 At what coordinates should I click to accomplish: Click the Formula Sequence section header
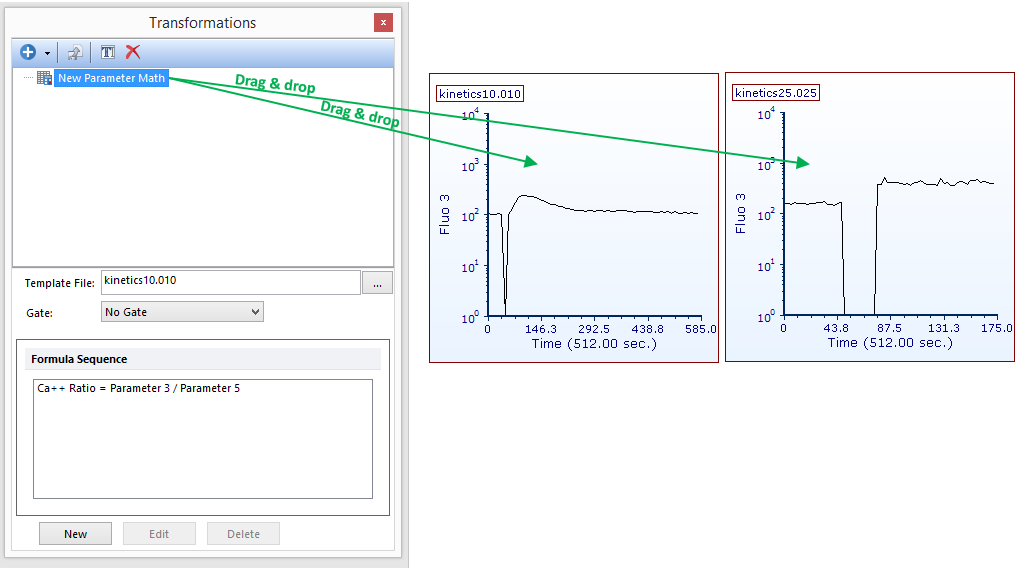point(79,359)
